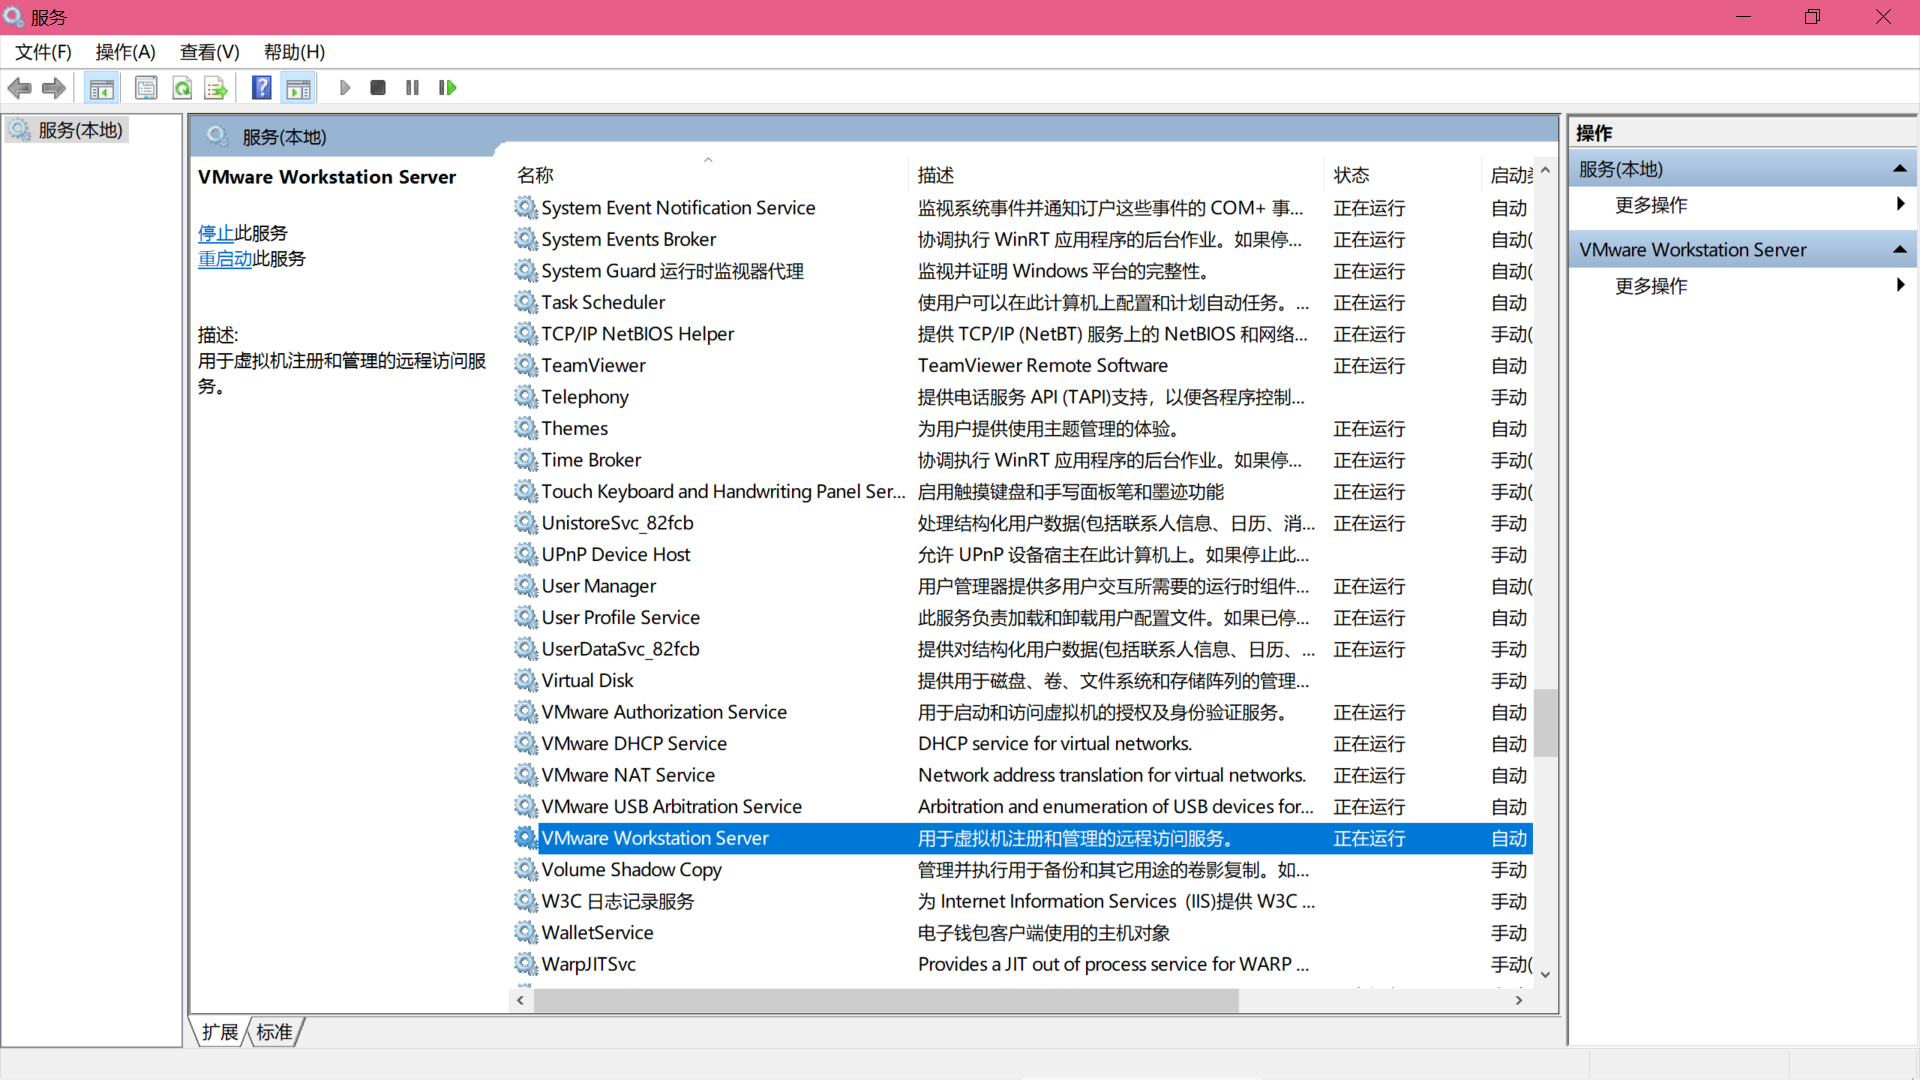Open the Help (帮助) menu
Screen dimensions: 1920x1080
click(x=294, y=52)
